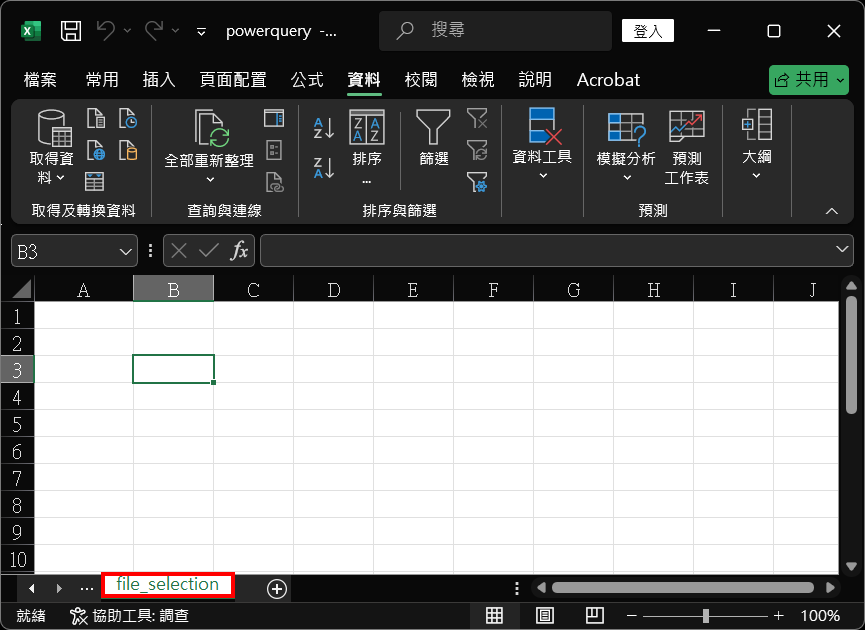
Task: Click Refresh All (全部重新整理) icon
Action: click(210, 129)
